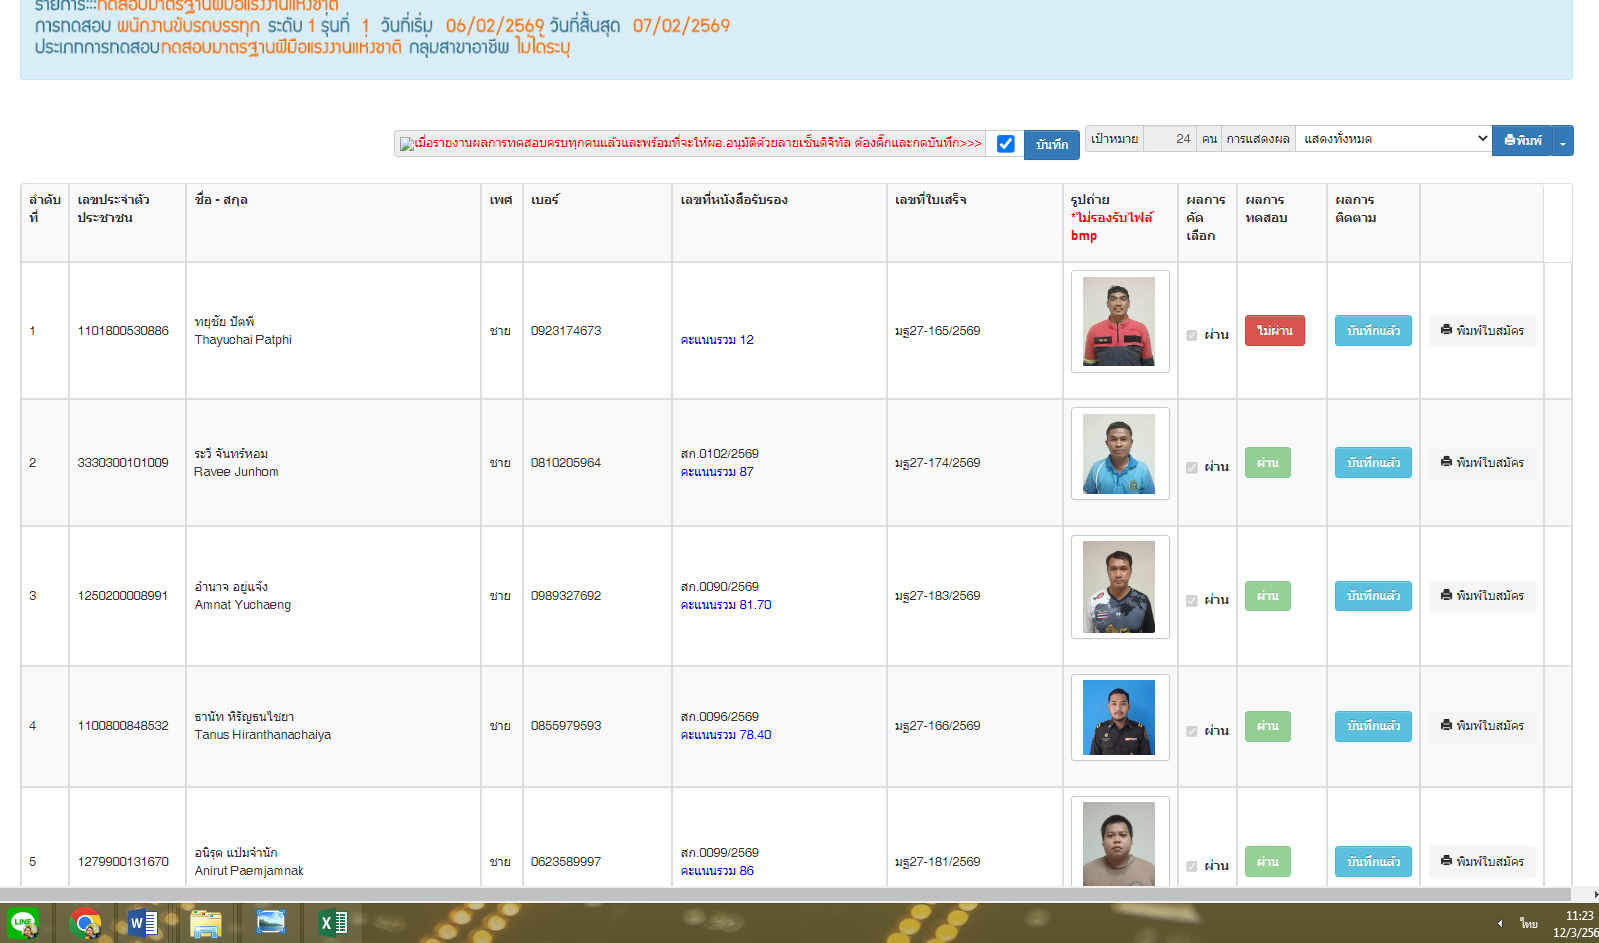Click red ไม่ผ่าน result for Thayuchai
This screenshot has width=1599, height=943.
coord(1274,331)
